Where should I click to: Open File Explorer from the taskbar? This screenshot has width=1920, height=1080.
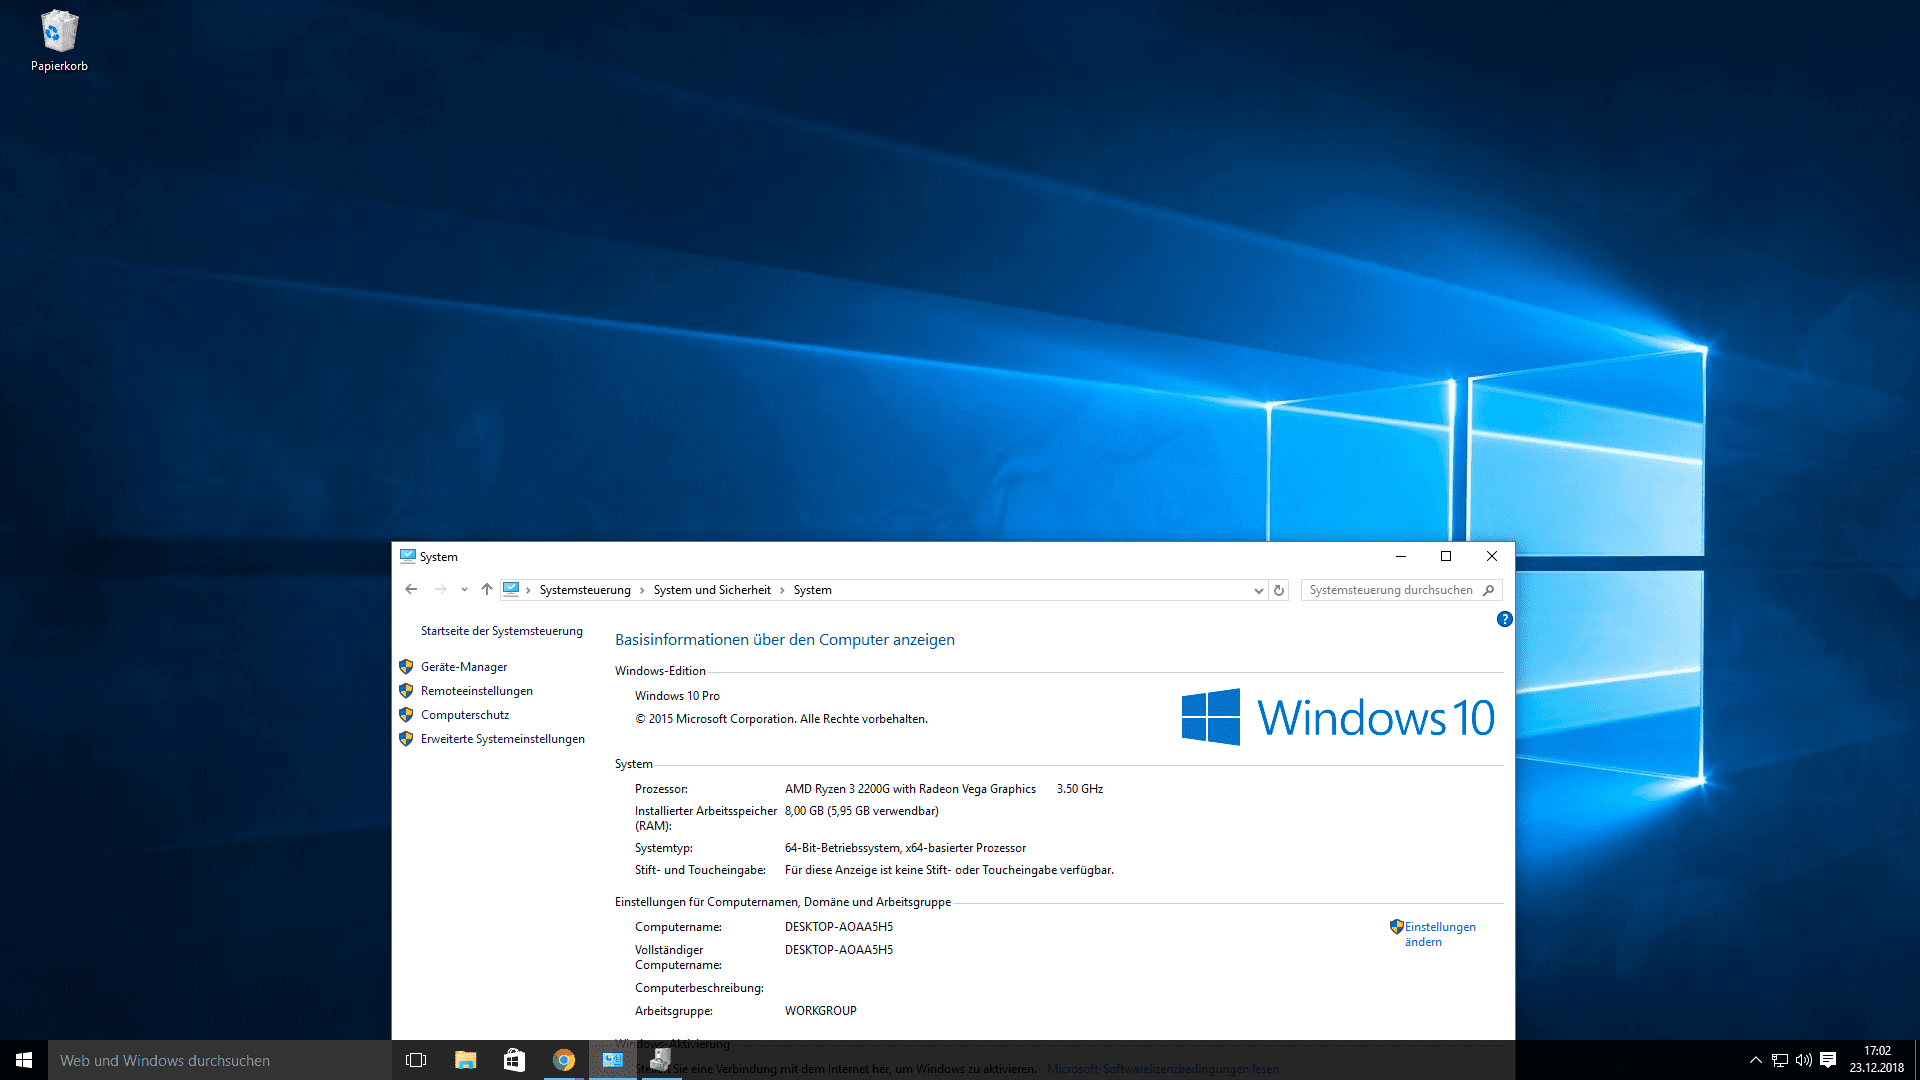(x=466, y=1060)
